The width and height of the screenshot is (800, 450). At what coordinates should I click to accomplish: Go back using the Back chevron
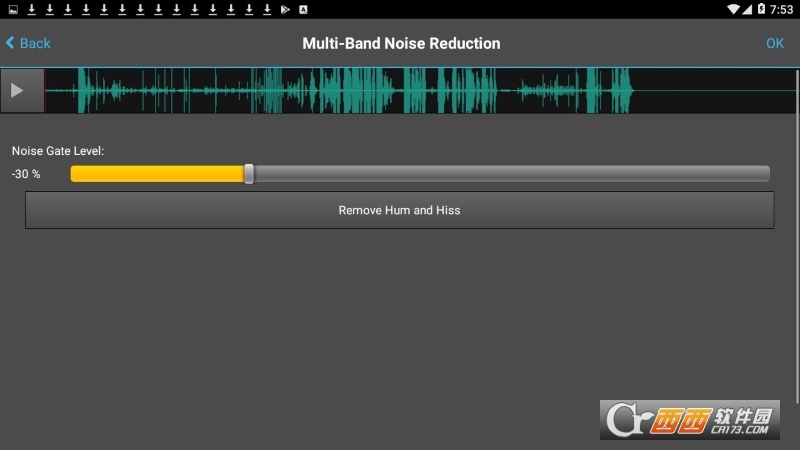tap(27, 43)
